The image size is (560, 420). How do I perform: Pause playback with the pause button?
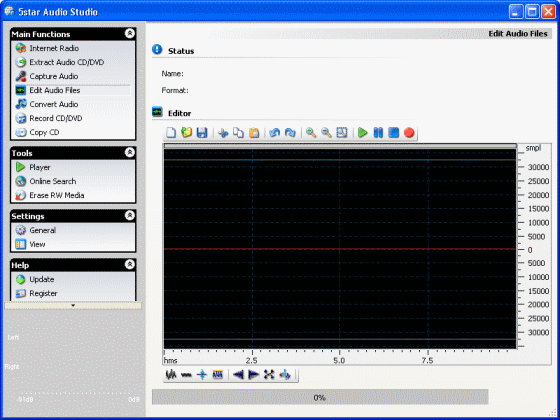pos(378,133)
